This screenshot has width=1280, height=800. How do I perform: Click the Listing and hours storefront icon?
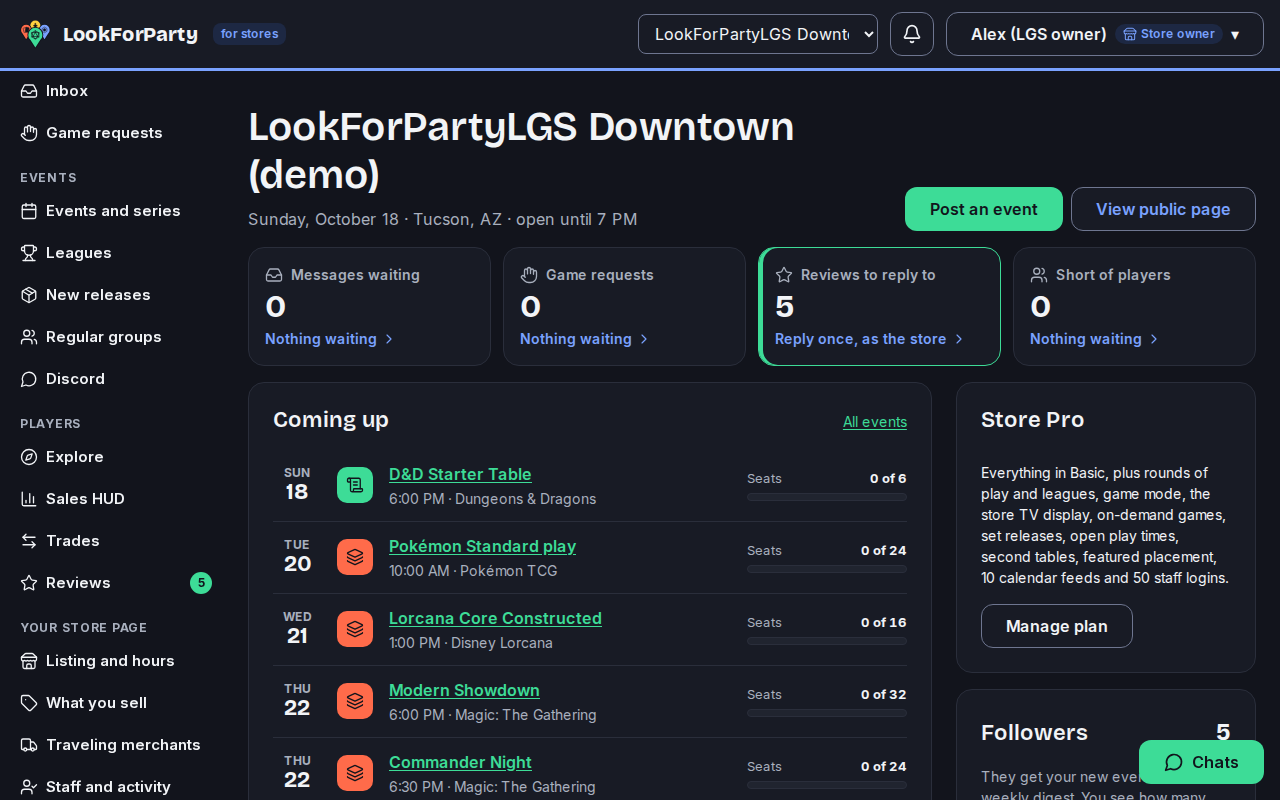point(29,661)
